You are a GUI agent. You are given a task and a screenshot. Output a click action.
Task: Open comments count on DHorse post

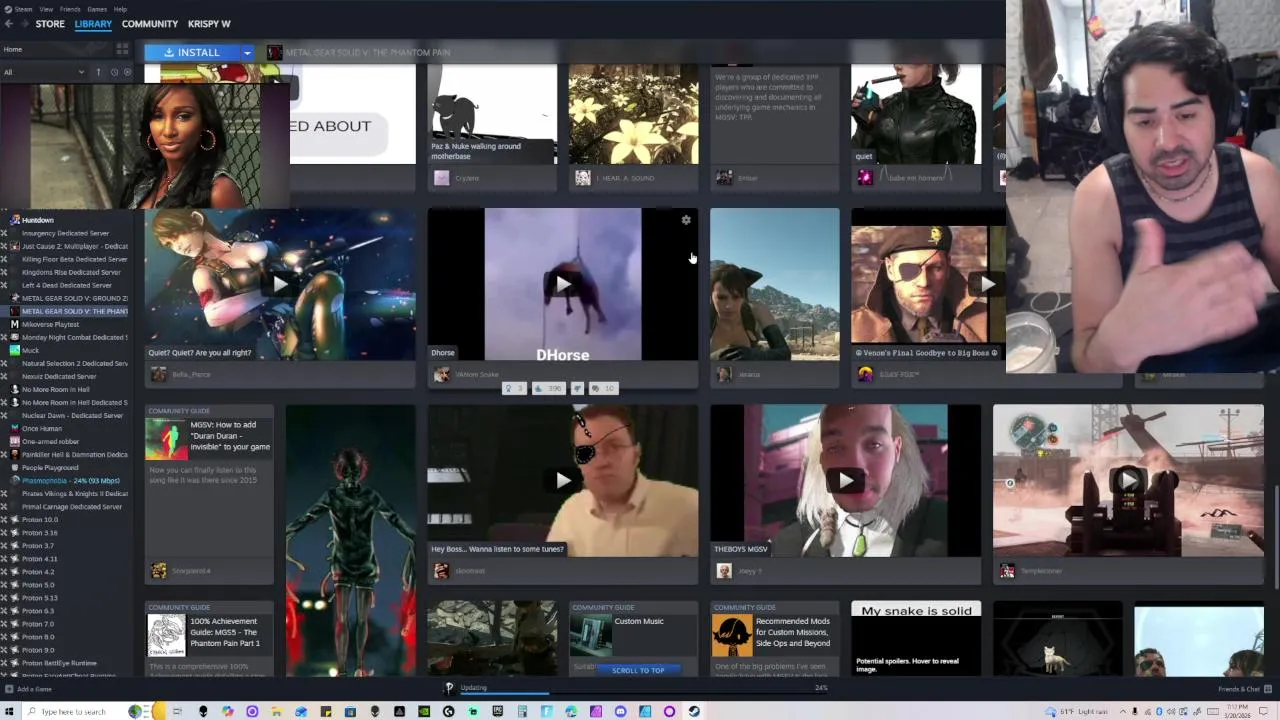(x=604, y=388)
